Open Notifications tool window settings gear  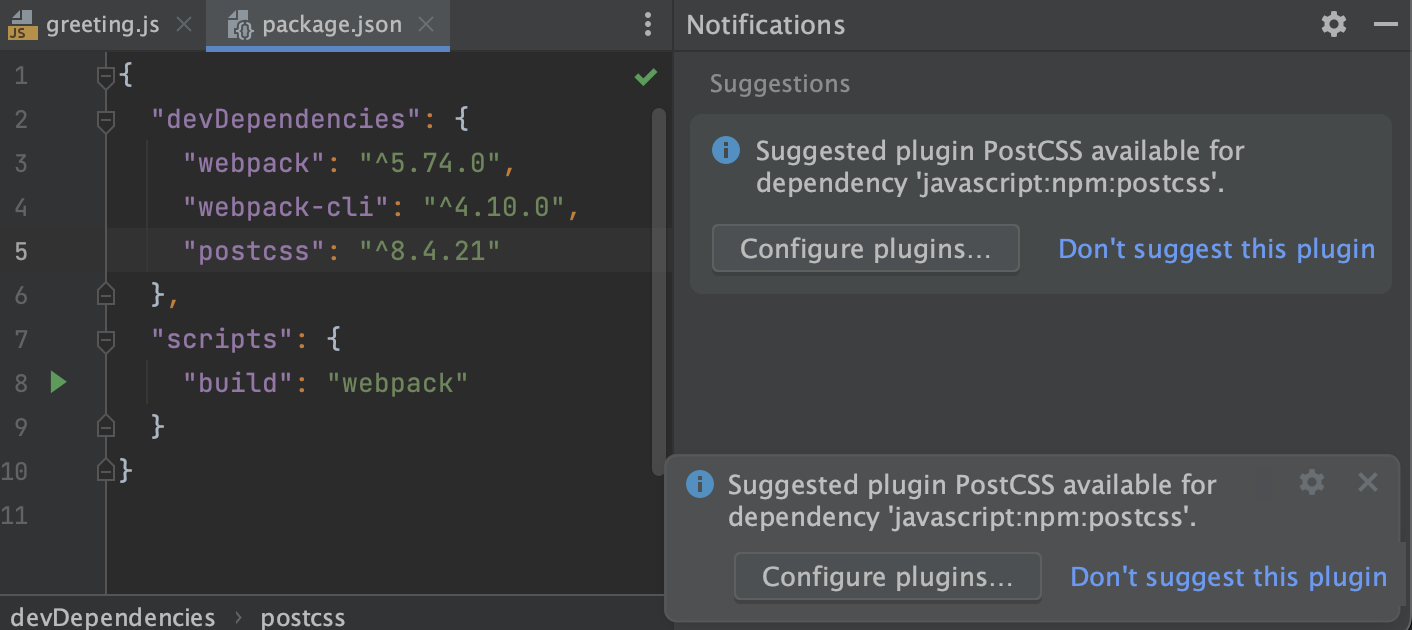pos(1333,24)
